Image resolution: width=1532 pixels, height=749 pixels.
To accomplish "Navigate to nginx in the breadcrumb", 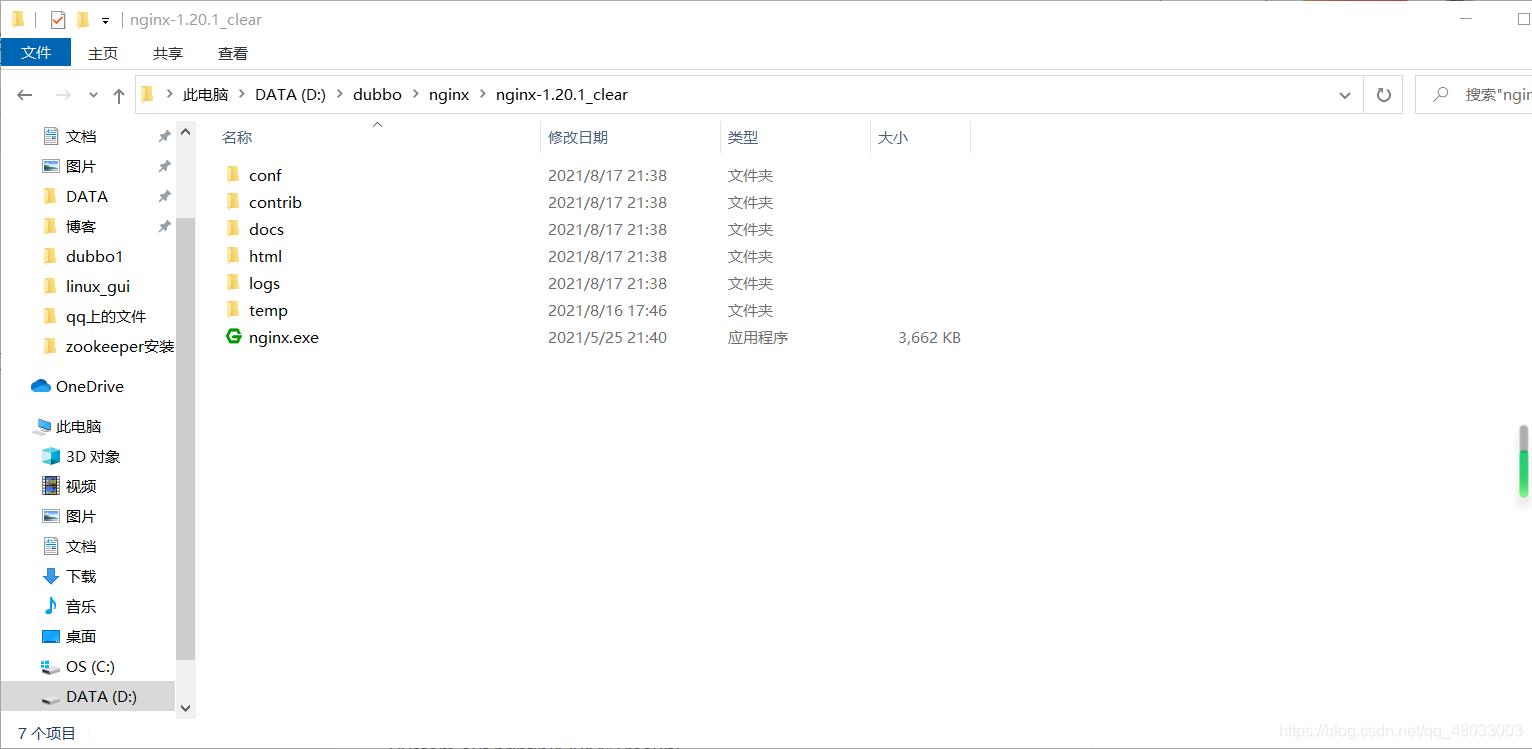I will 449,95.
